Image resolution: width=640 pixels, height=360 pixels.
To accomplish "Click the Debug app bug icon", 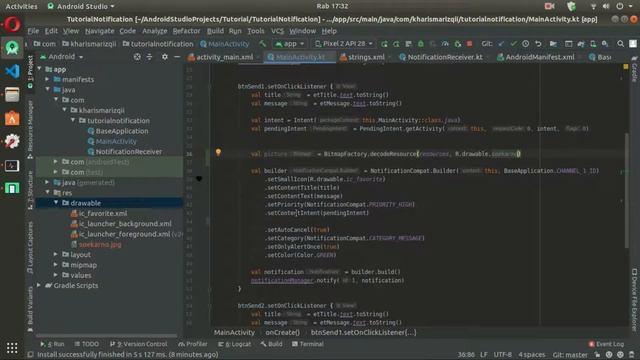I will point(421,44).
